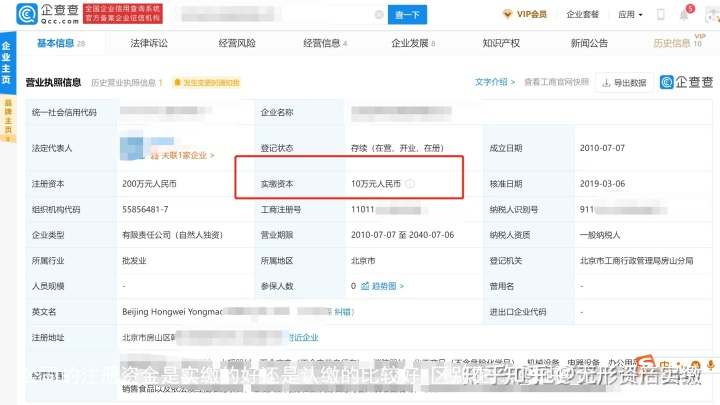The height and width of the screenshot is (405, 720).
Task: Switch to 历史信息 tab
Action: [x=678, y=43]
